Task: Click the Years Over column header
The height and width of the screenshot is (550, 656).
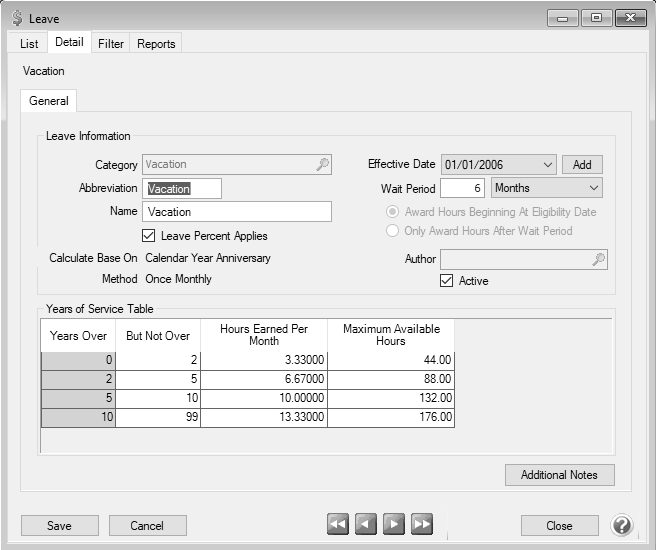Action: click(x=78, y=335)
